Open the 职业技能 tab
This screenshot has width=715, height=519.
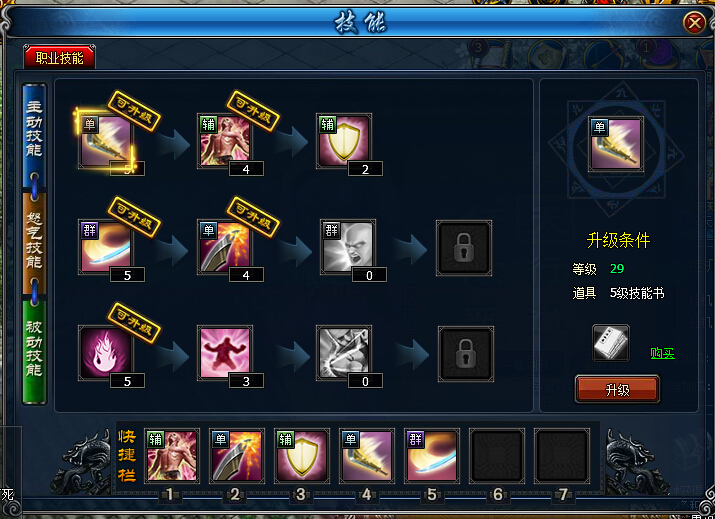tap(59, 57)
